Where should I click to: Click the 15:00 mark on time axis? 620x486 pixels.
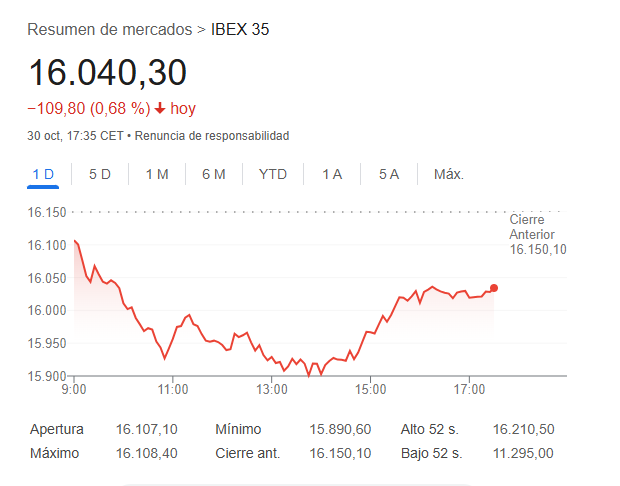370,387
